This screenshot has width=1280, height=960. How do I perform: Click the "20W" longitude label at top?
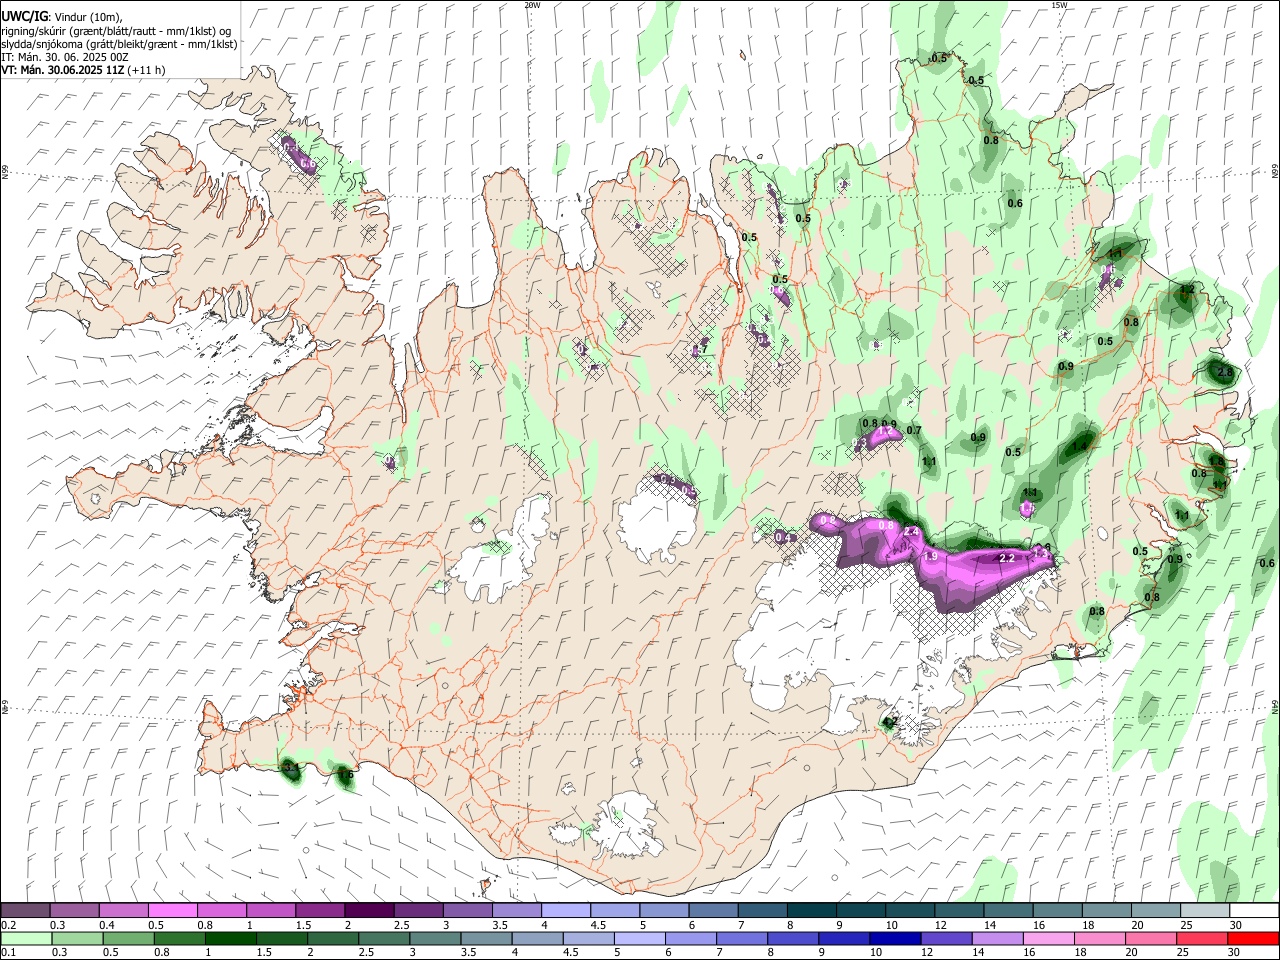tap(532, 5)
